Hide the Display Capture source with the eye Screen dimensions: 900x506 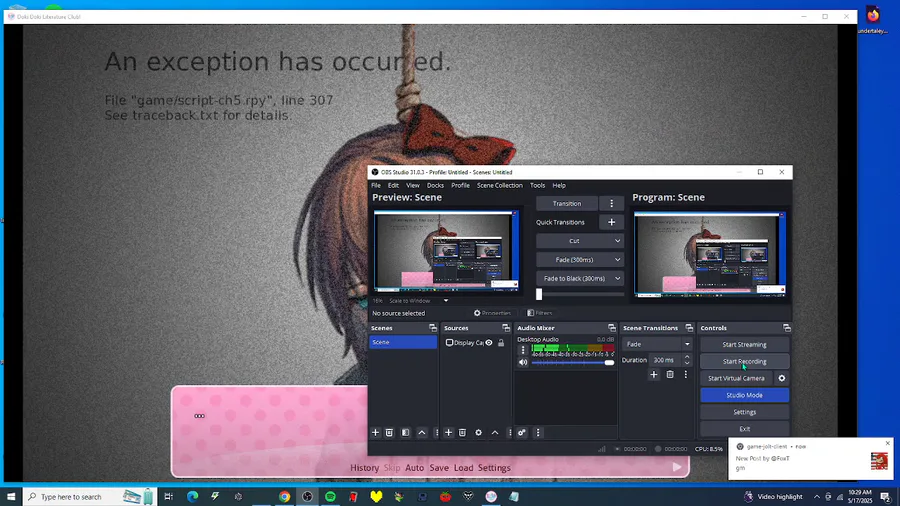click(x=489, y=342)
